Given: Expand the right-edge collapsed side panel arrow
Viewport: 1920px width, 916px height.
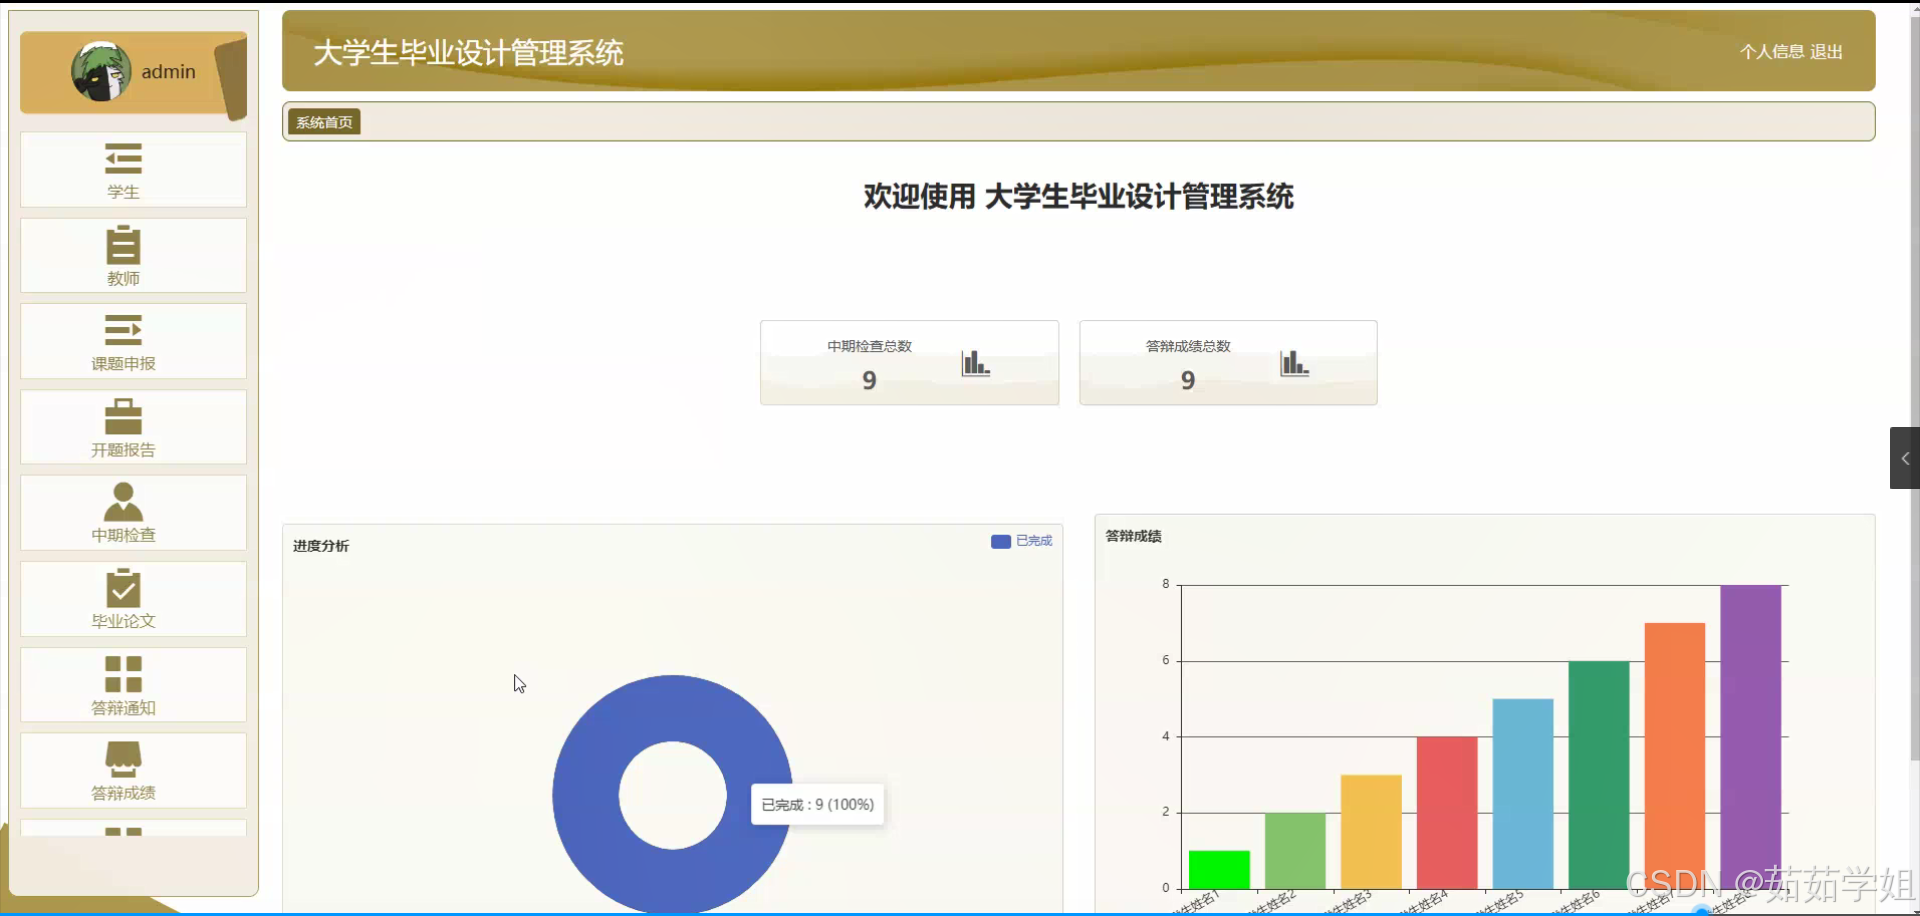Looking at the screenshot, I should [x=1905, y=458].
